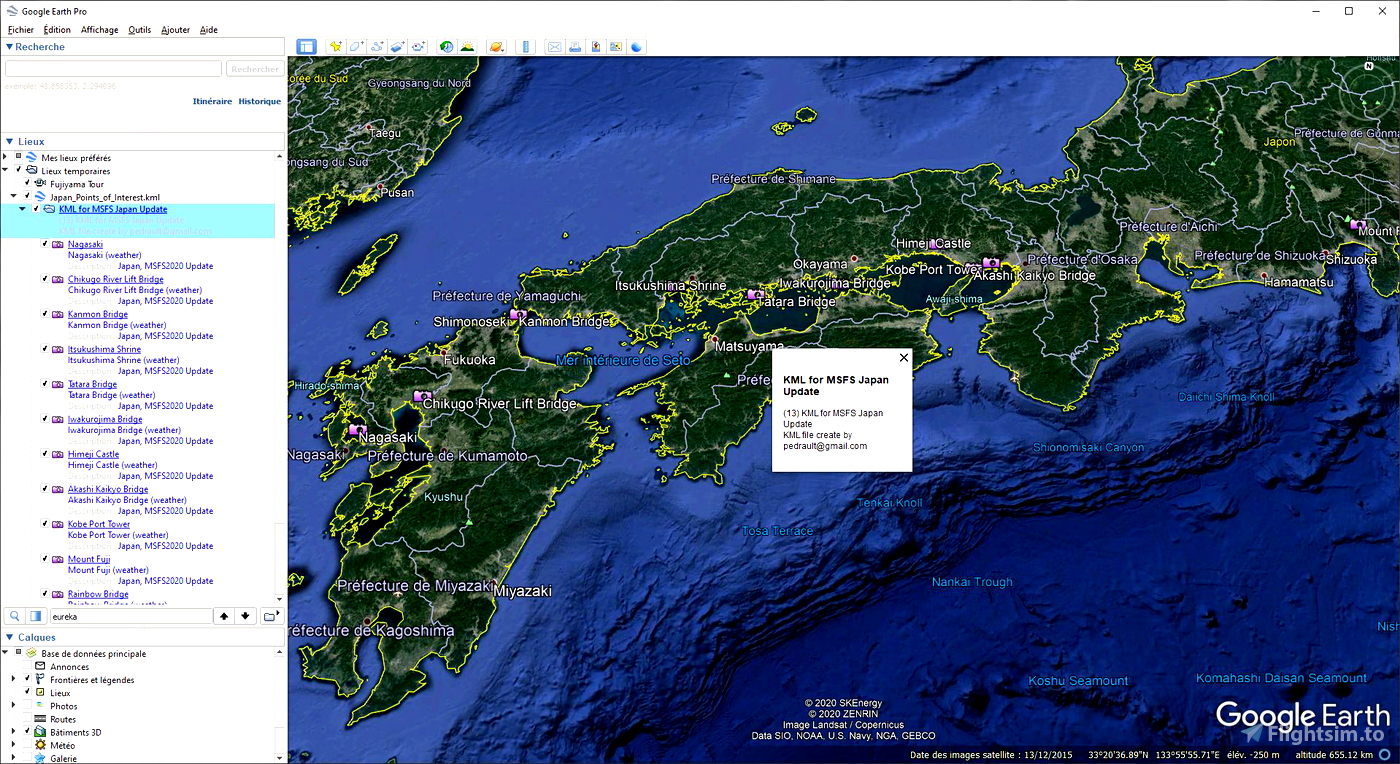Collapse the Recherche panel
Viewport: 1400px width, 764px height.
[10, 47]
